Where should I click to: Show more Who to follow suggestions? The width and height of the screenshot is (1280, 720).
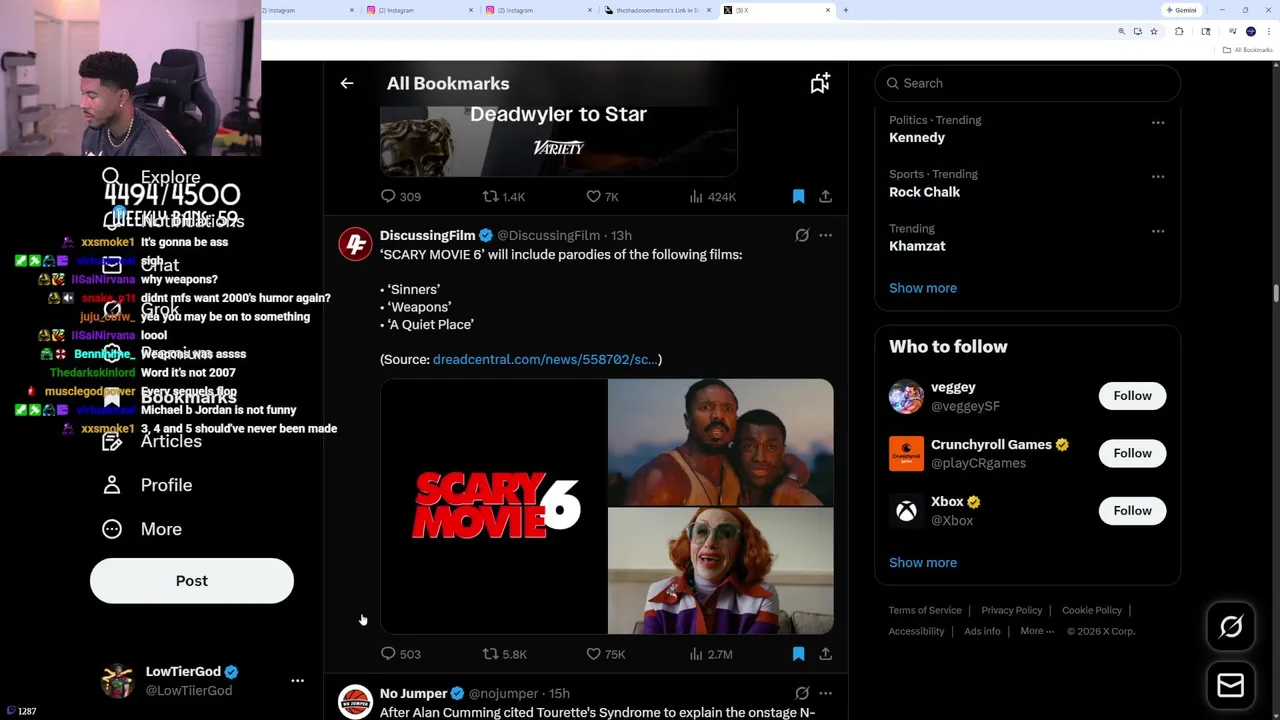[923, 562]
